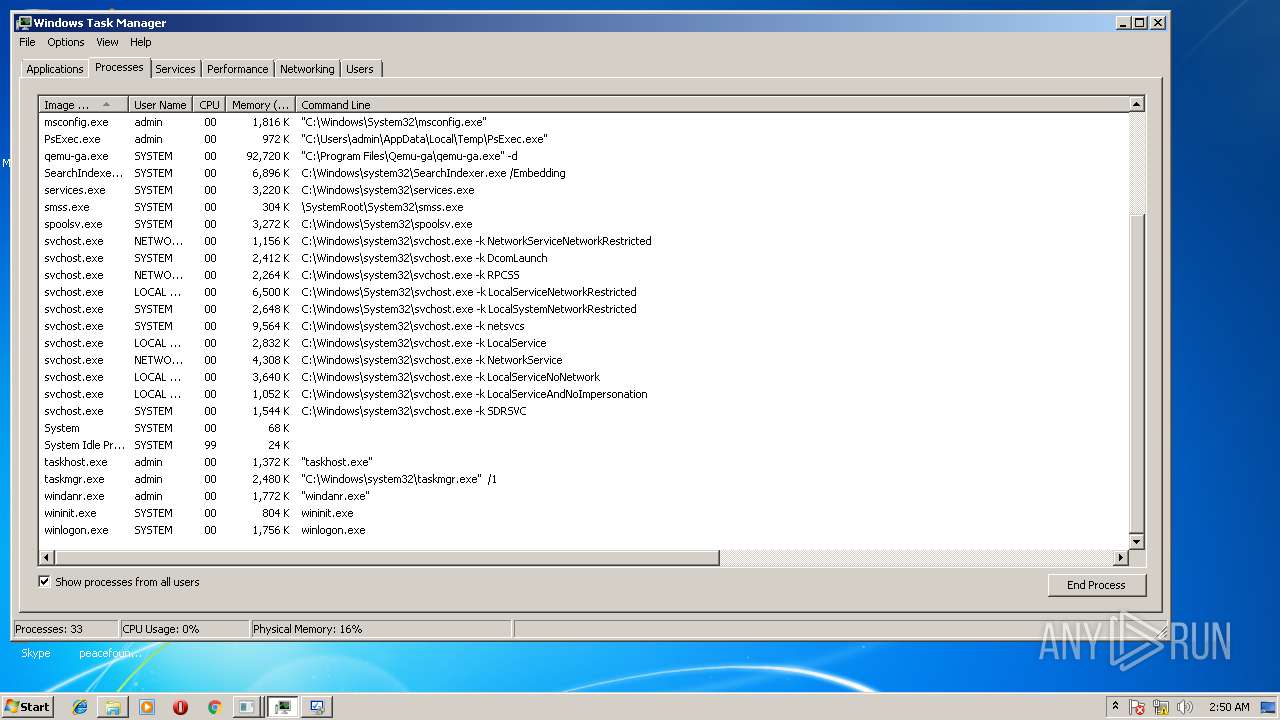
Task: Open the View menu
Action: pos(107,42)
